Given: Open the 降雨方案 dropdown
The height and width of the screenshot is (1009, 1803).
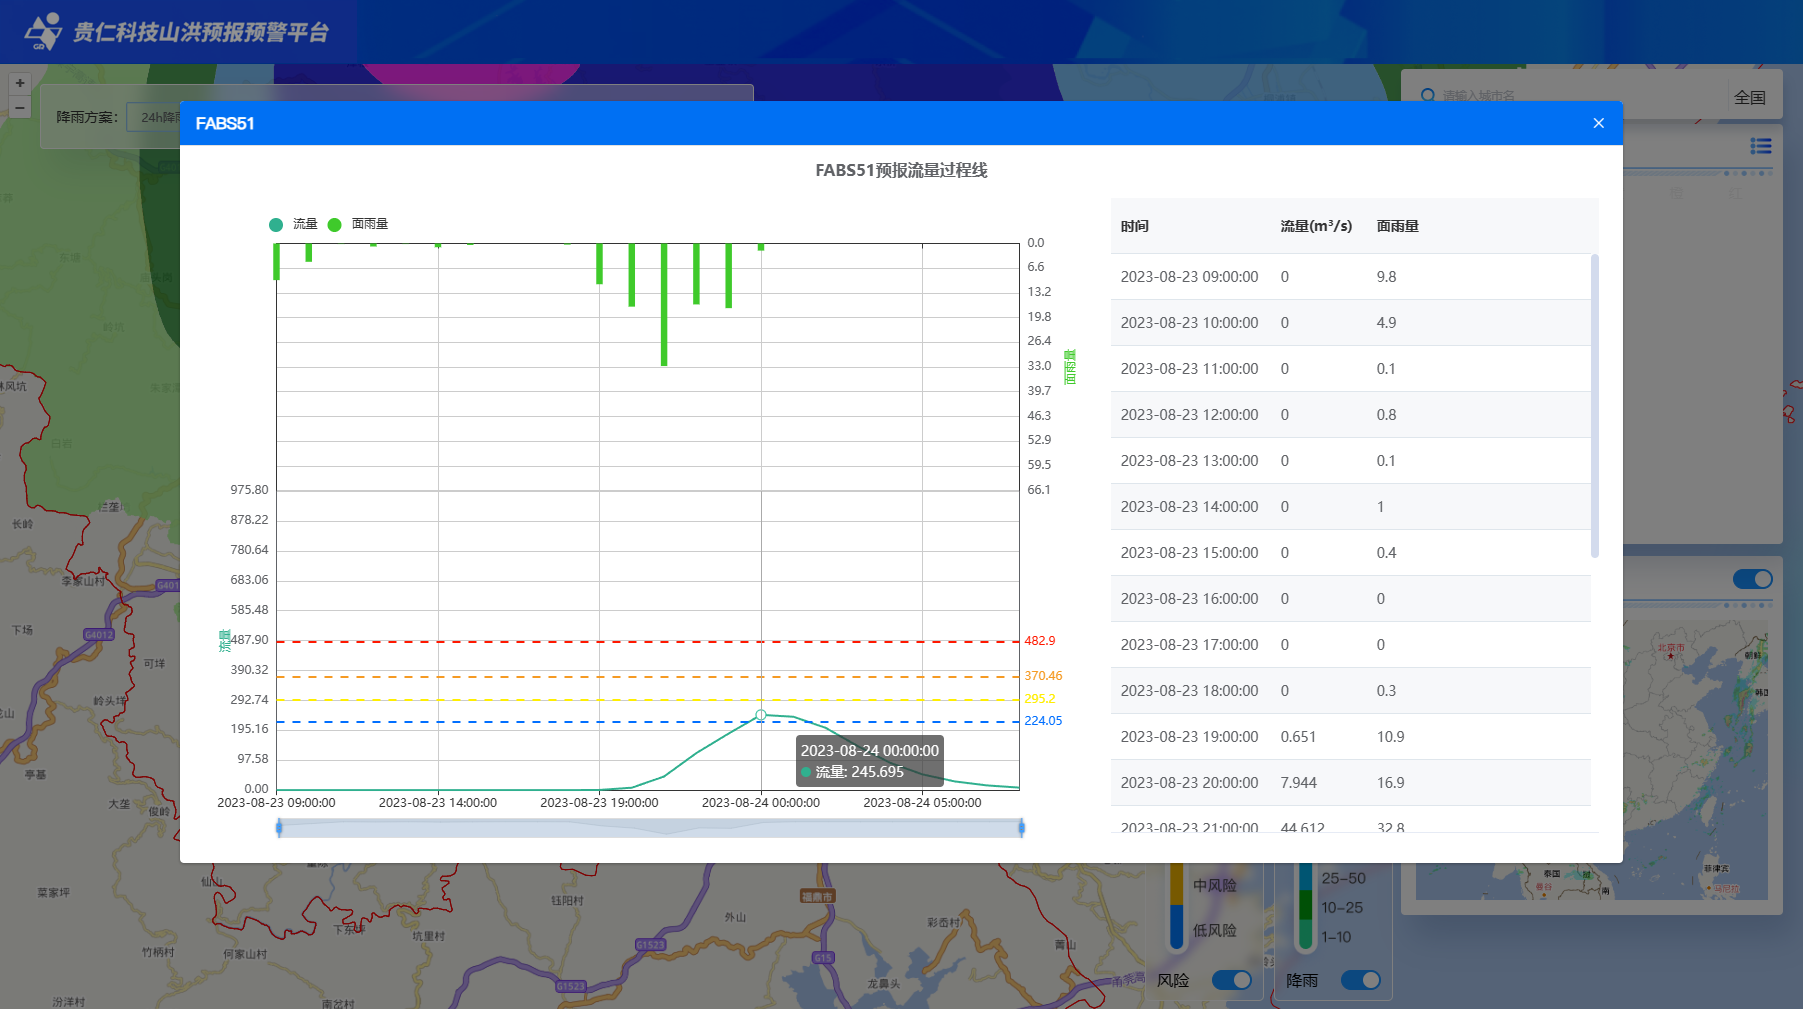Looking at the screenshot, I should tap(155, 117).
